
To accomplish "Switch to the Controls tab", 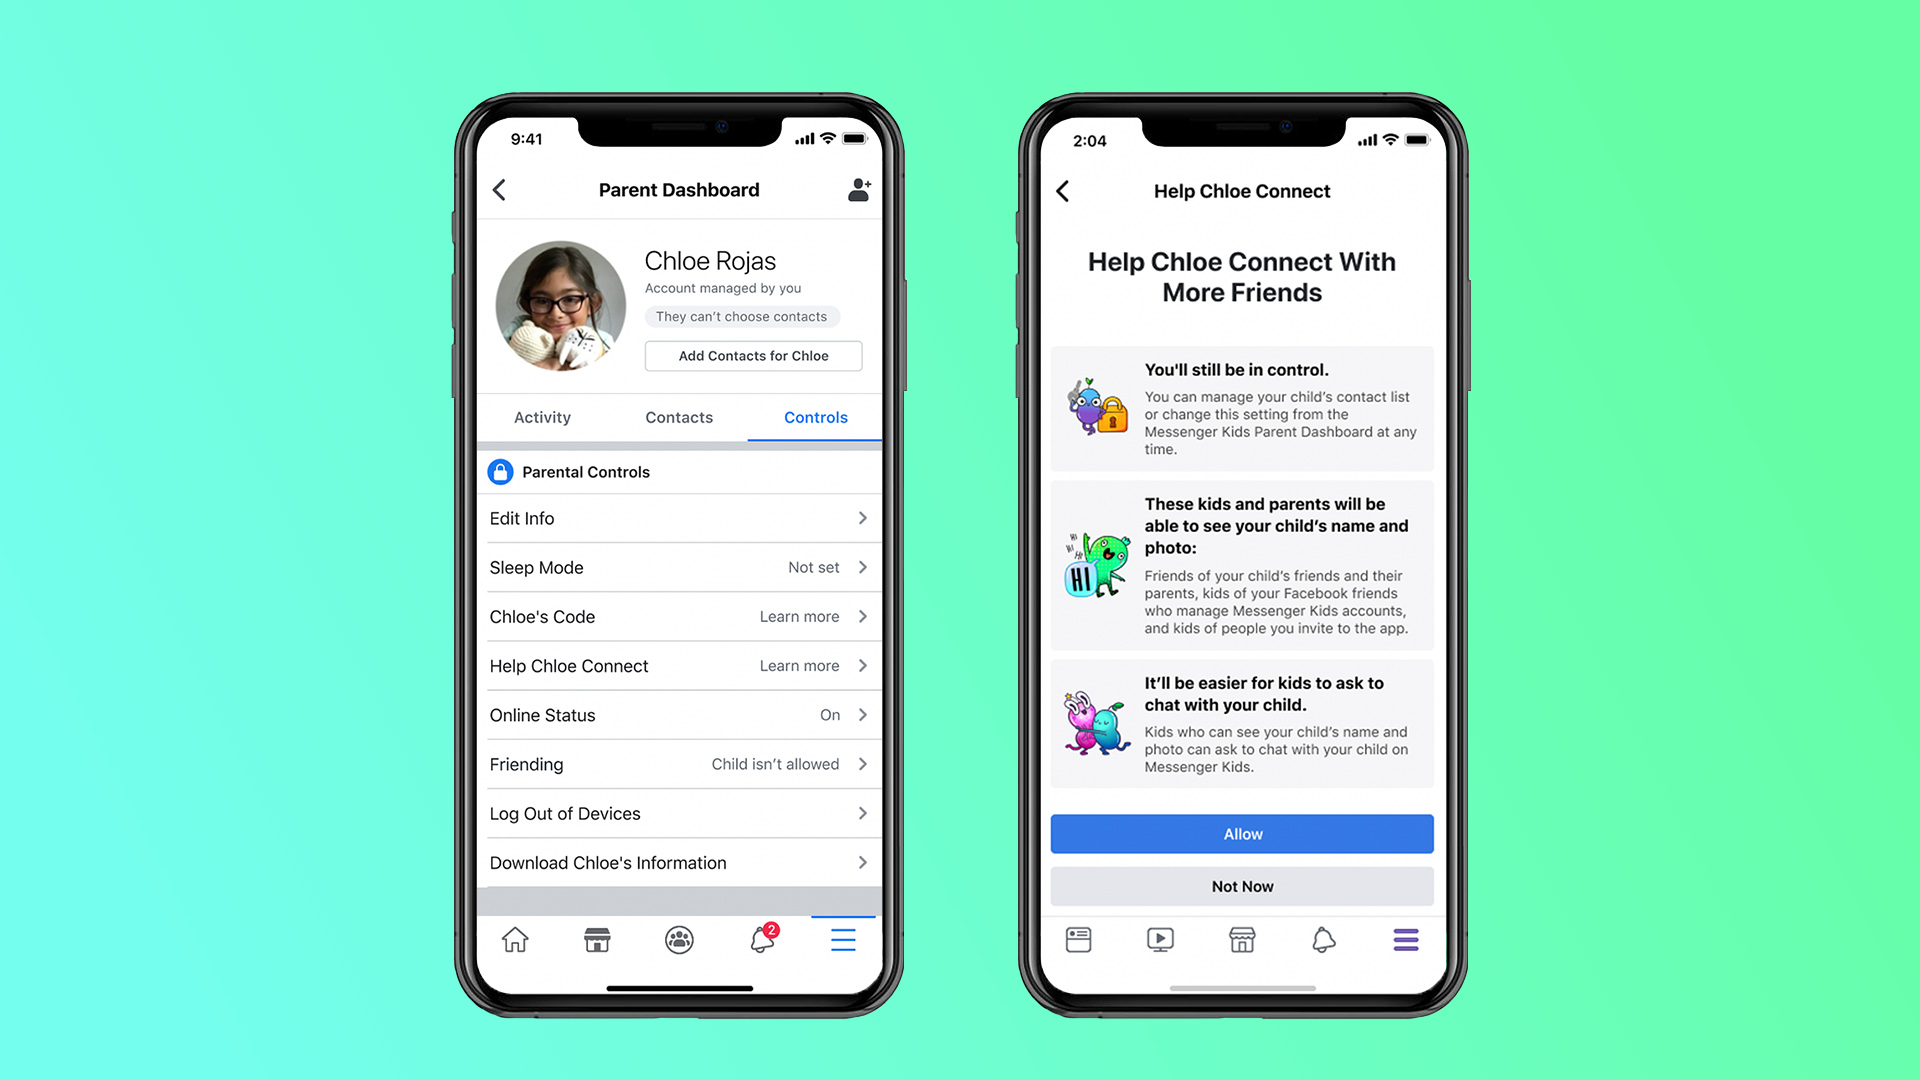I will coord(815,417).
